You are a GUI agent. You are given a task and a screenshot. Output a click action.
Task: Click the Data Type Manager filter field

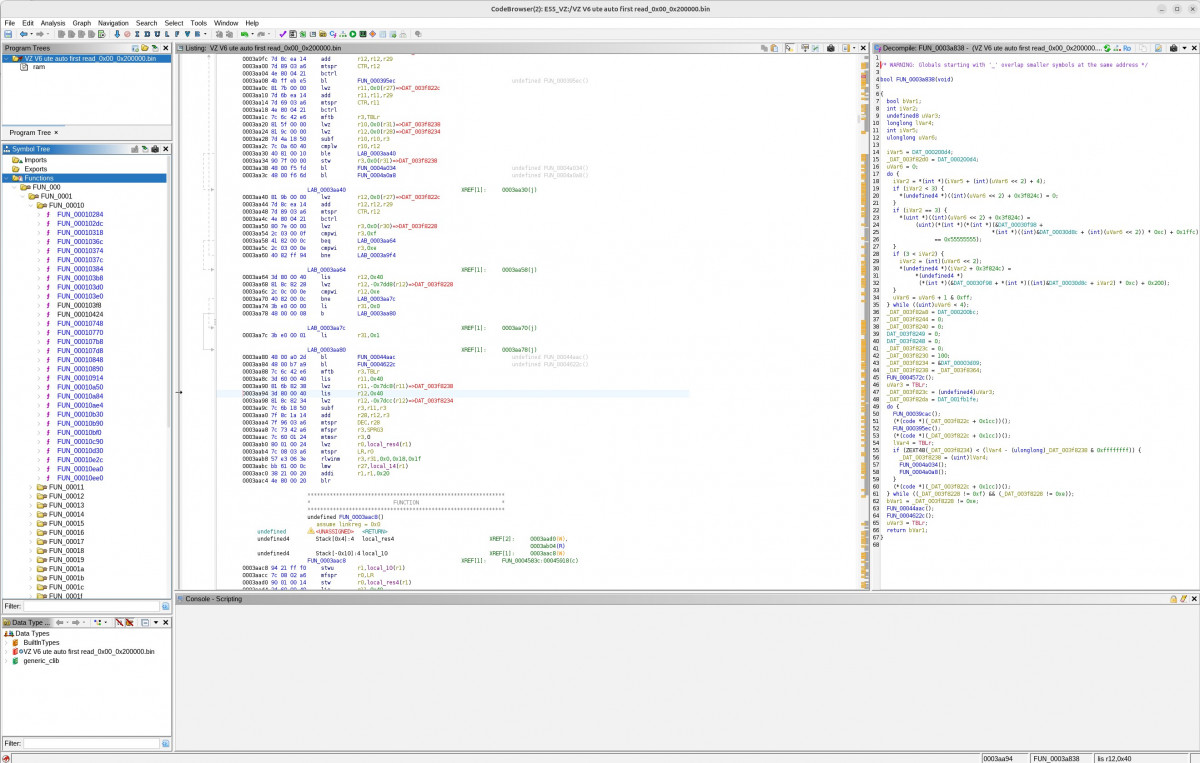click(91, 743)
